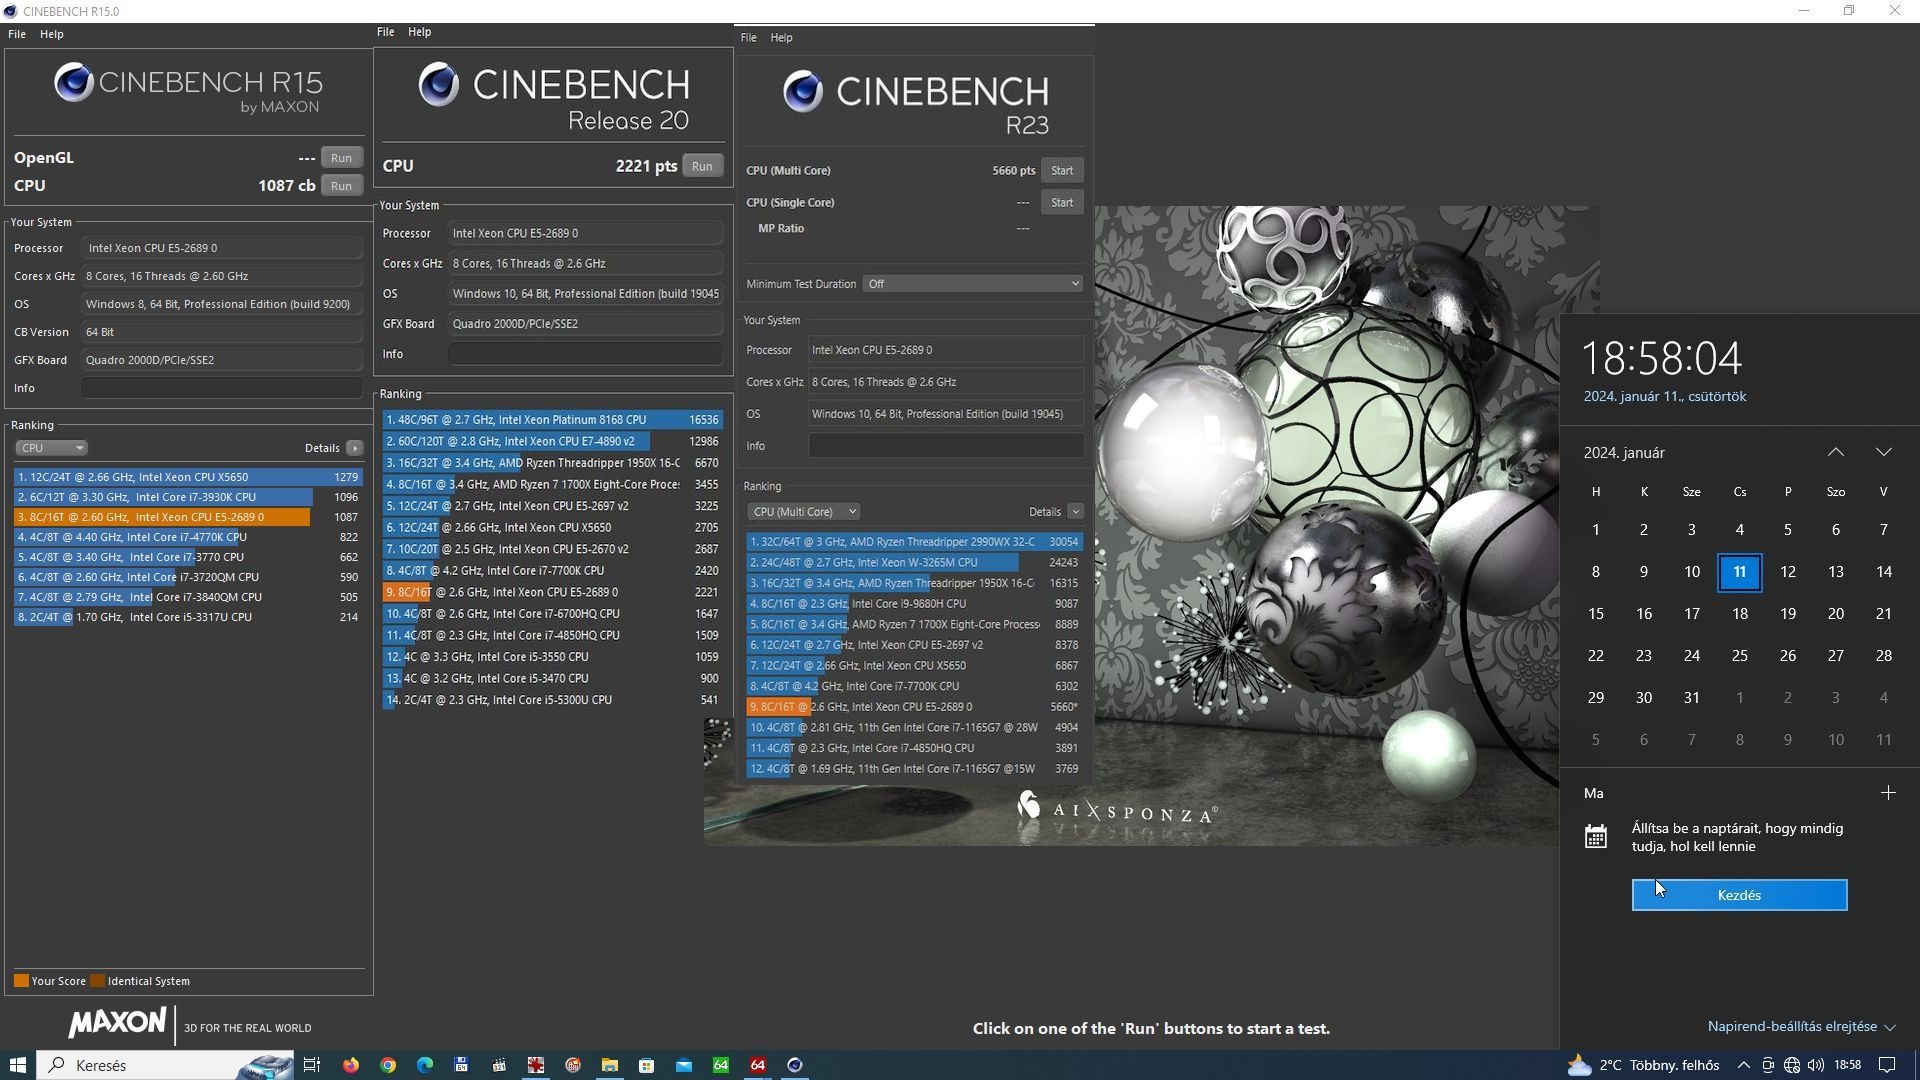This screenshot has height=1080, width=1920.
Task: Open the volume control in system tray
Action: [1816, 1065]
